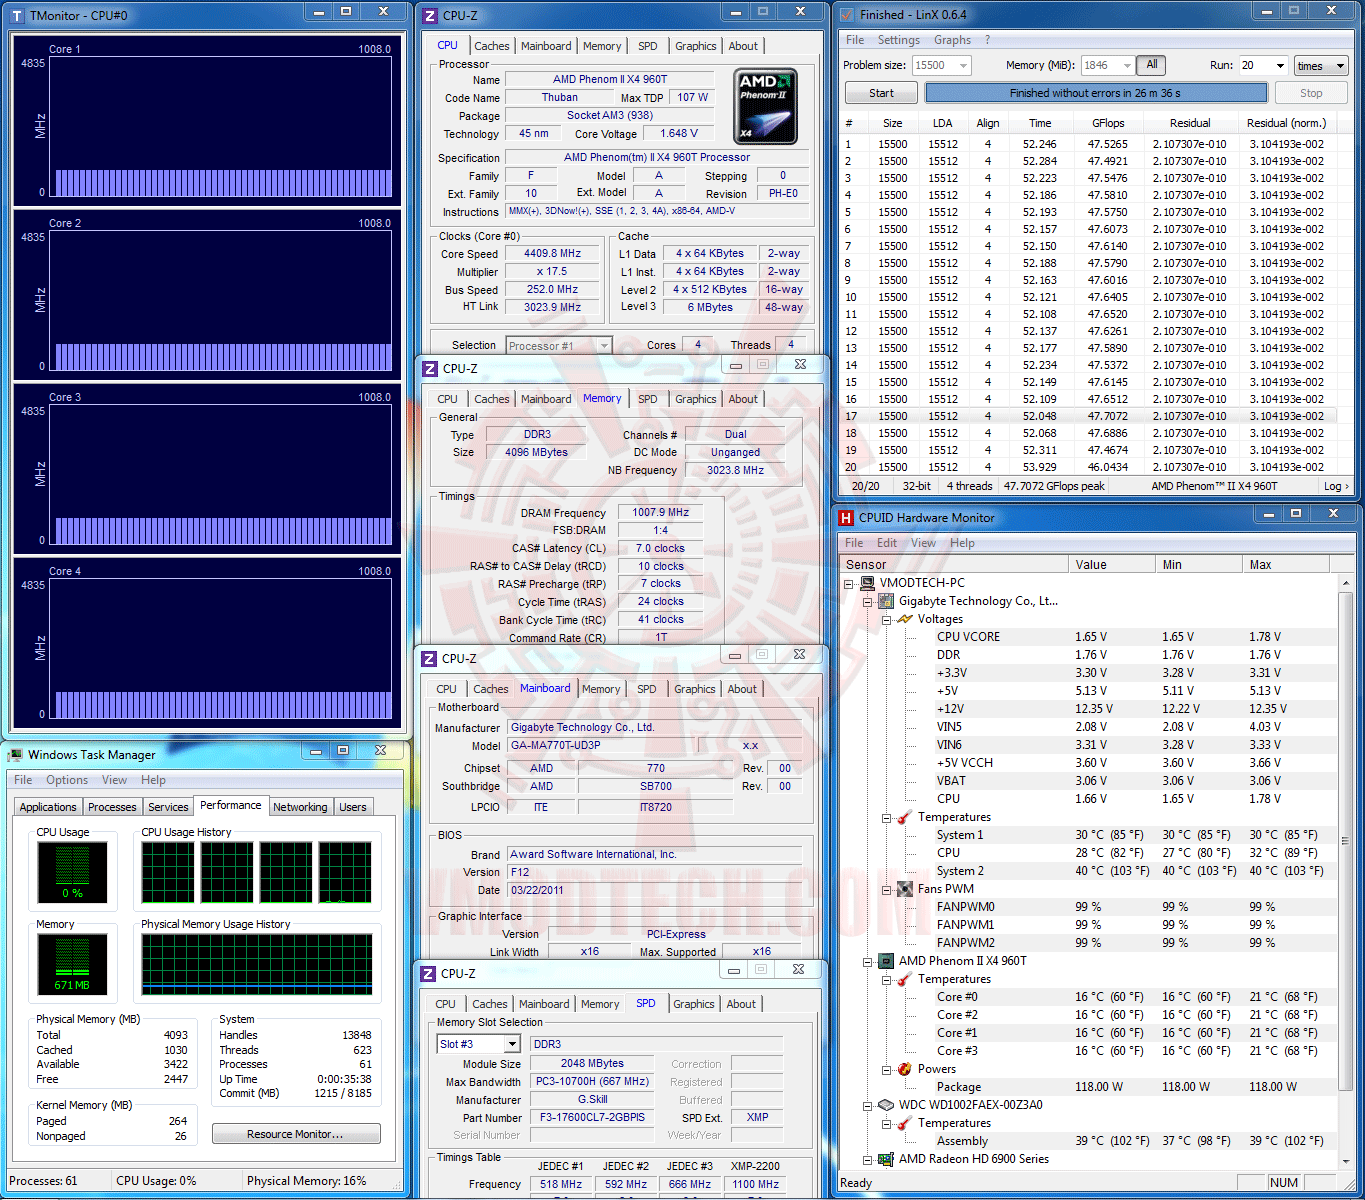Viewport: 1365px width, 1200px height.
Task: Collapse the Powers tree node
Action: pos(887,1069)
